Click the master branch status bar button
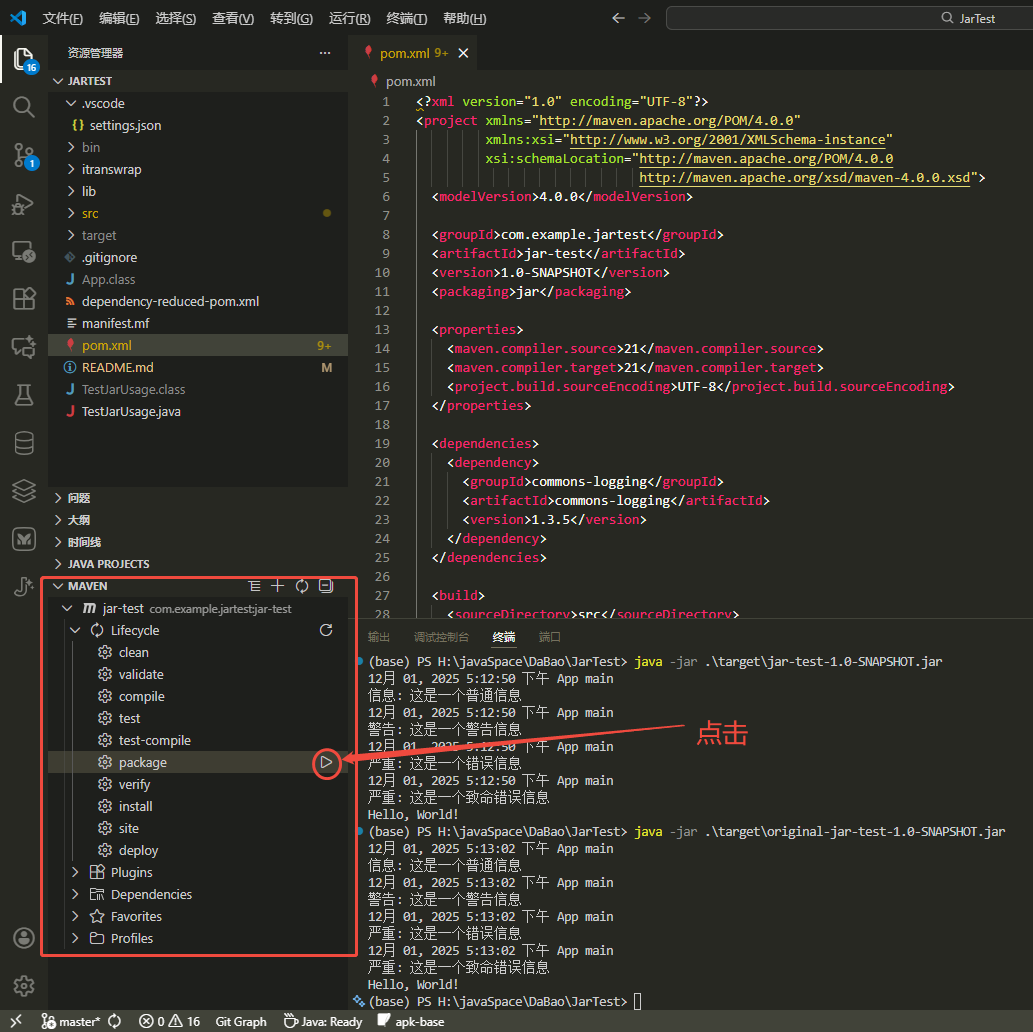Viewport: 1033px width, 1032px height. [71, 1021]
